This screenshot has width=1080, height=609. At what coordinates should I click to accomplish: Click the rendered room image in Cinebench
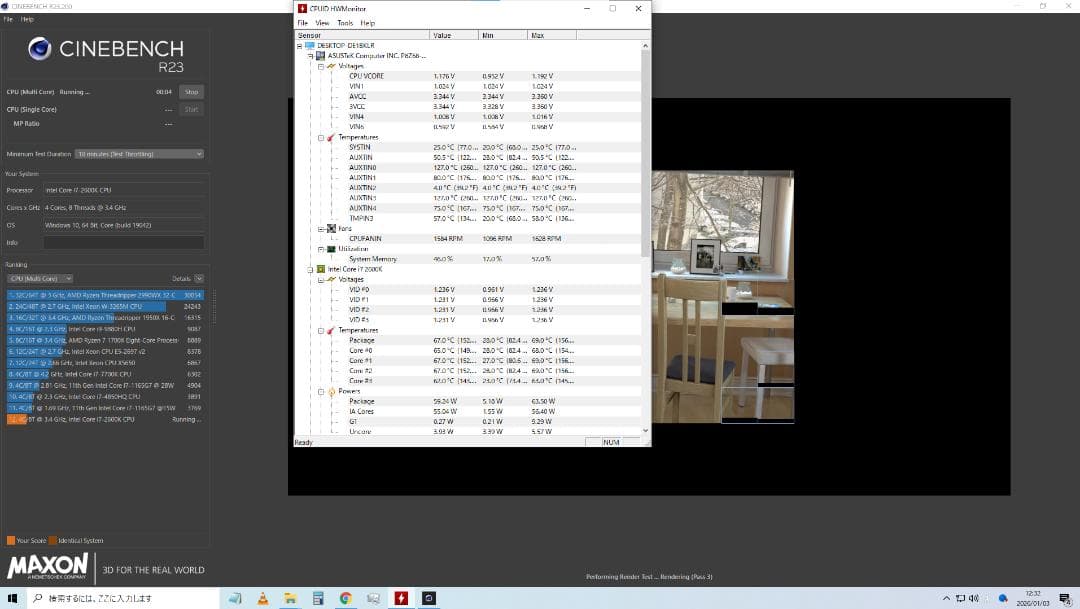[723, 297]
